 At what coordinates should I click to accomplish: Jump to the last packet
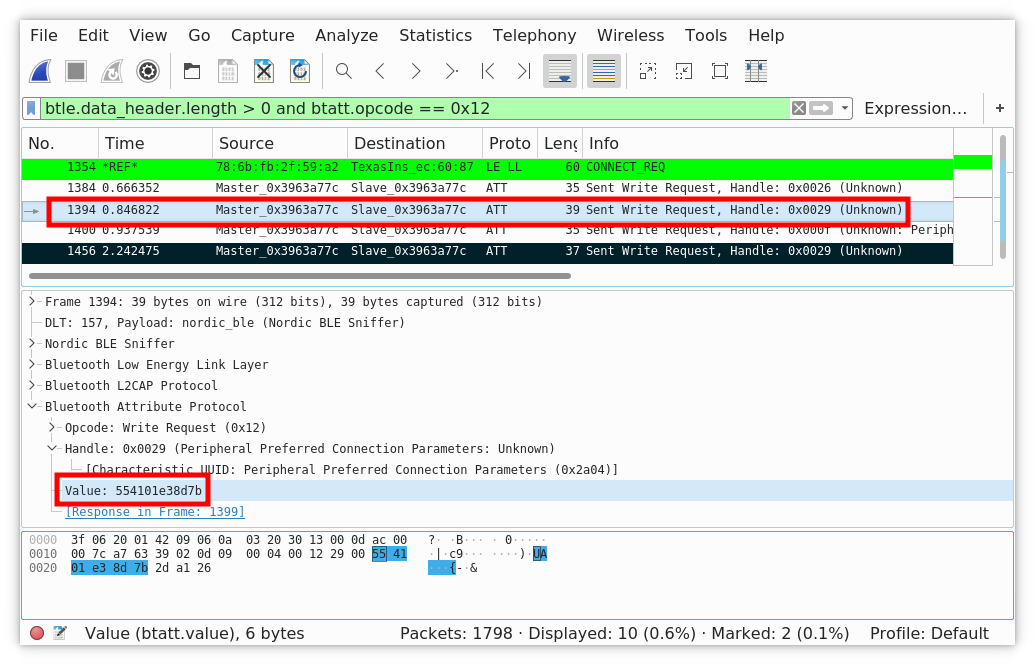[x=522, y=70]
